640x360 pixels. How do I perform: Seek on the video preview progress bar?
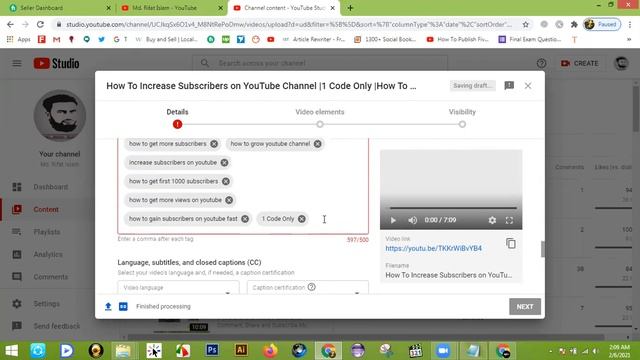pyautogui.click(x=453, y=208)
